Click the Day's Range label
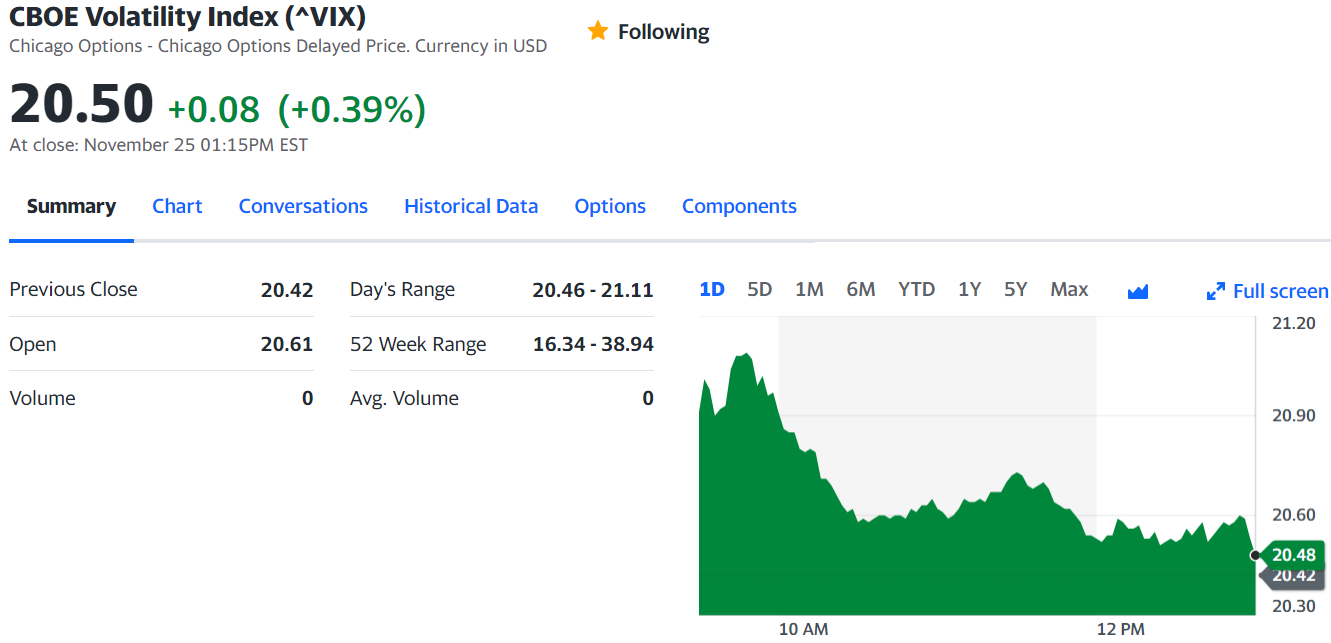 (x=402, y=290)
